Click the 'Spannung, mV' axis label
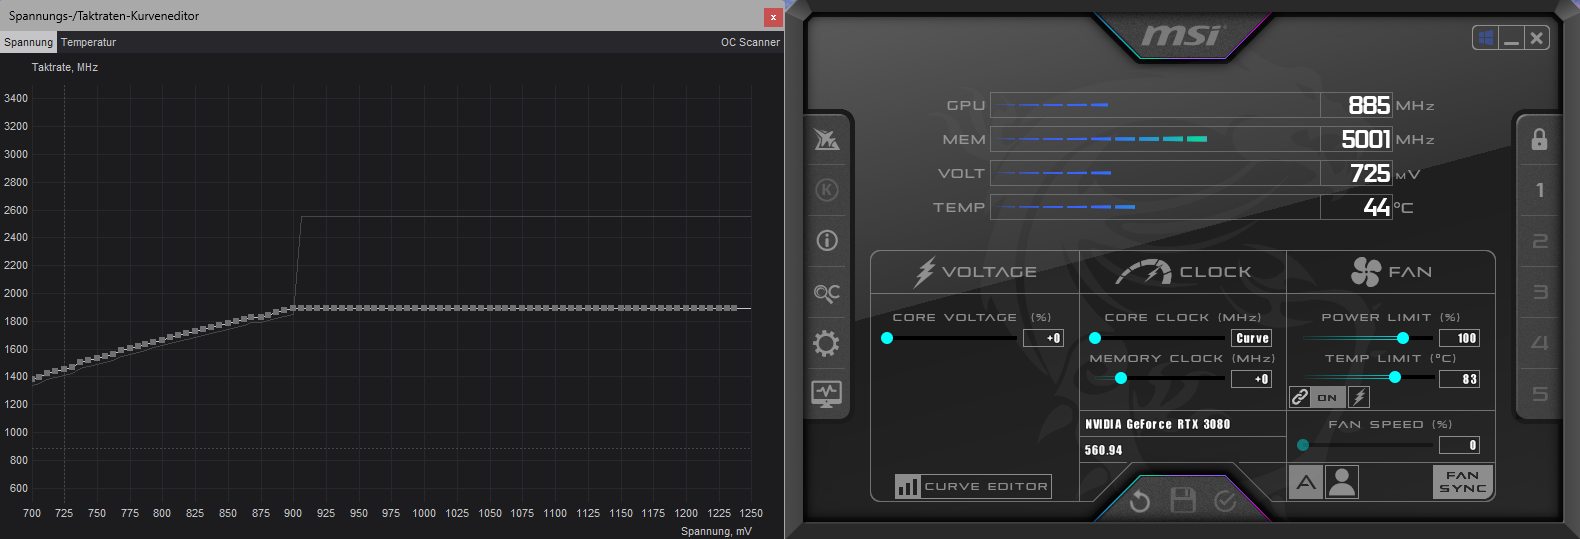Viewport: 1580px width, 539px height. 716,531
